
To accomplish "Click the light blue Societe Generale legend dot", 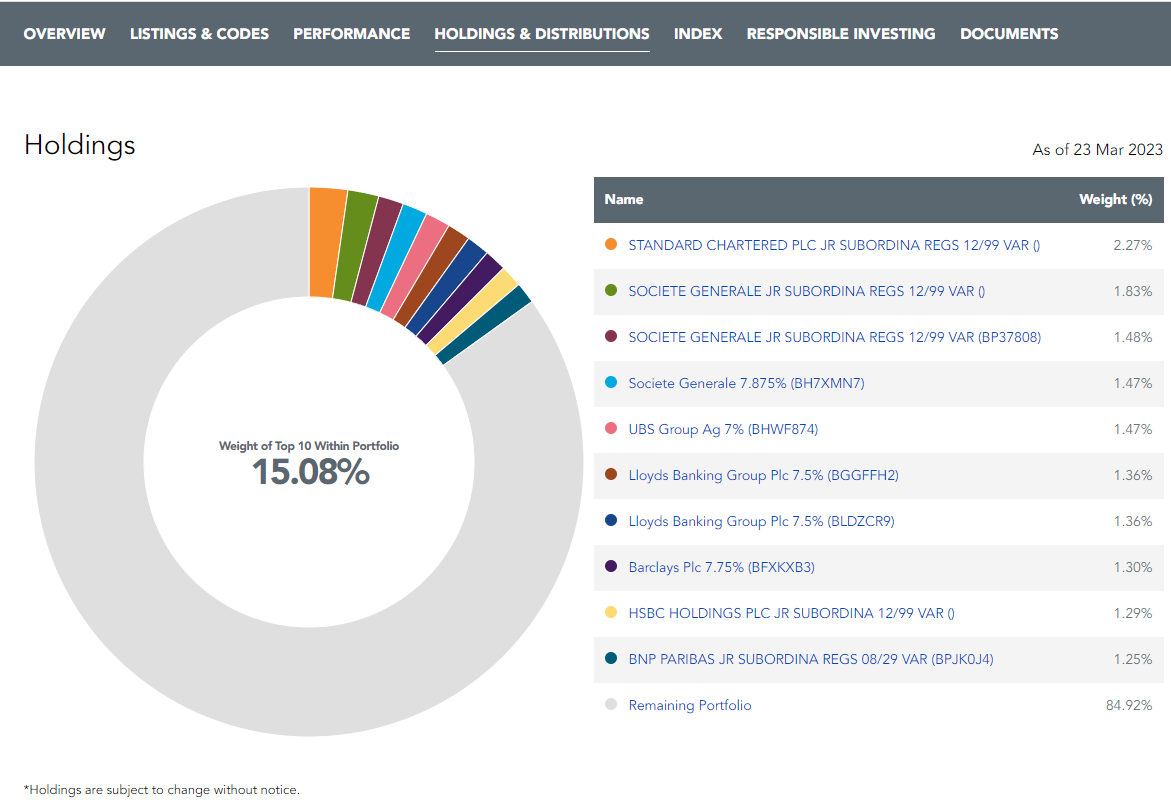I will pyautogui.click(x=611, y=383).
